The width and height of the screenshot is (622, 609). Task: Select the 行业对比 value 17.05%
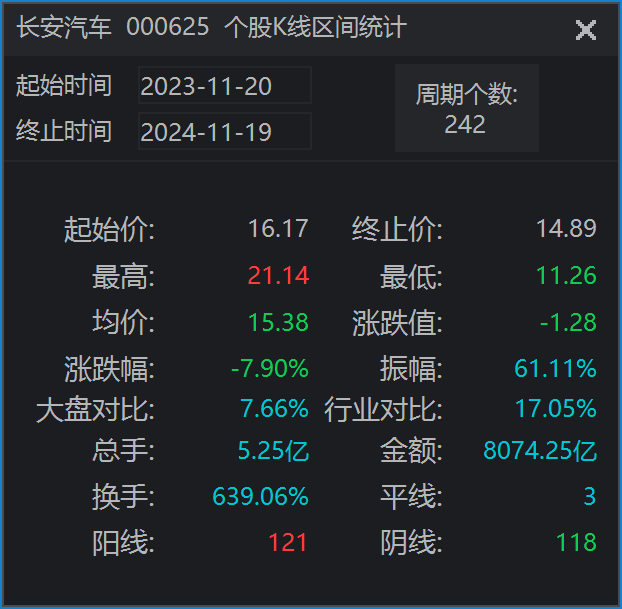tap(555, 408)
